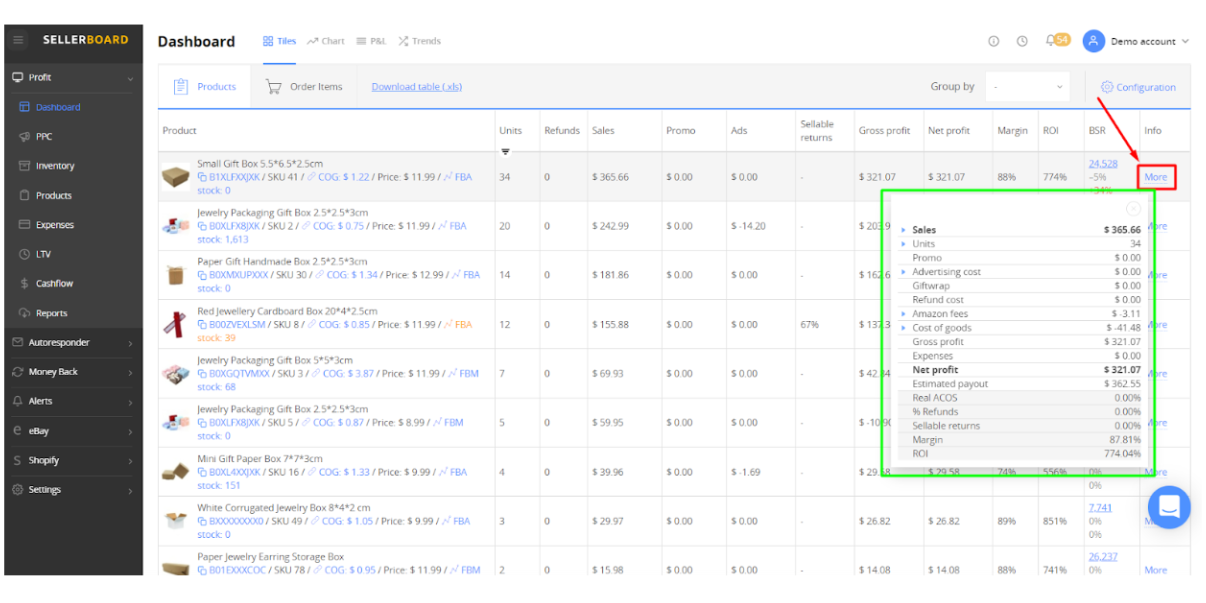Switch to the Trends tab
The height and width of the screenshot is (603, 1206).
pos(419,41)
